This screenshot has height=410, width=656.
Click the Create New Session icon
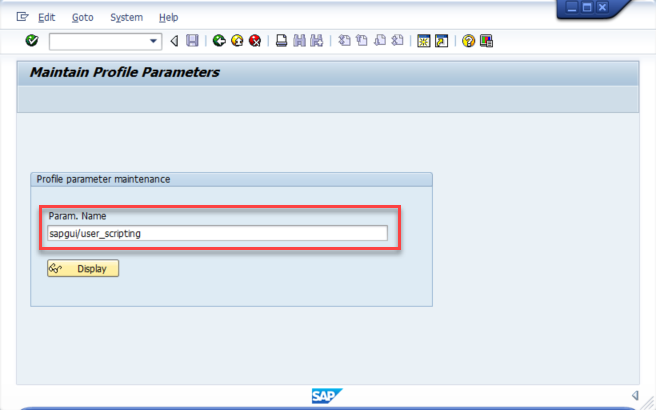[424, 41]
